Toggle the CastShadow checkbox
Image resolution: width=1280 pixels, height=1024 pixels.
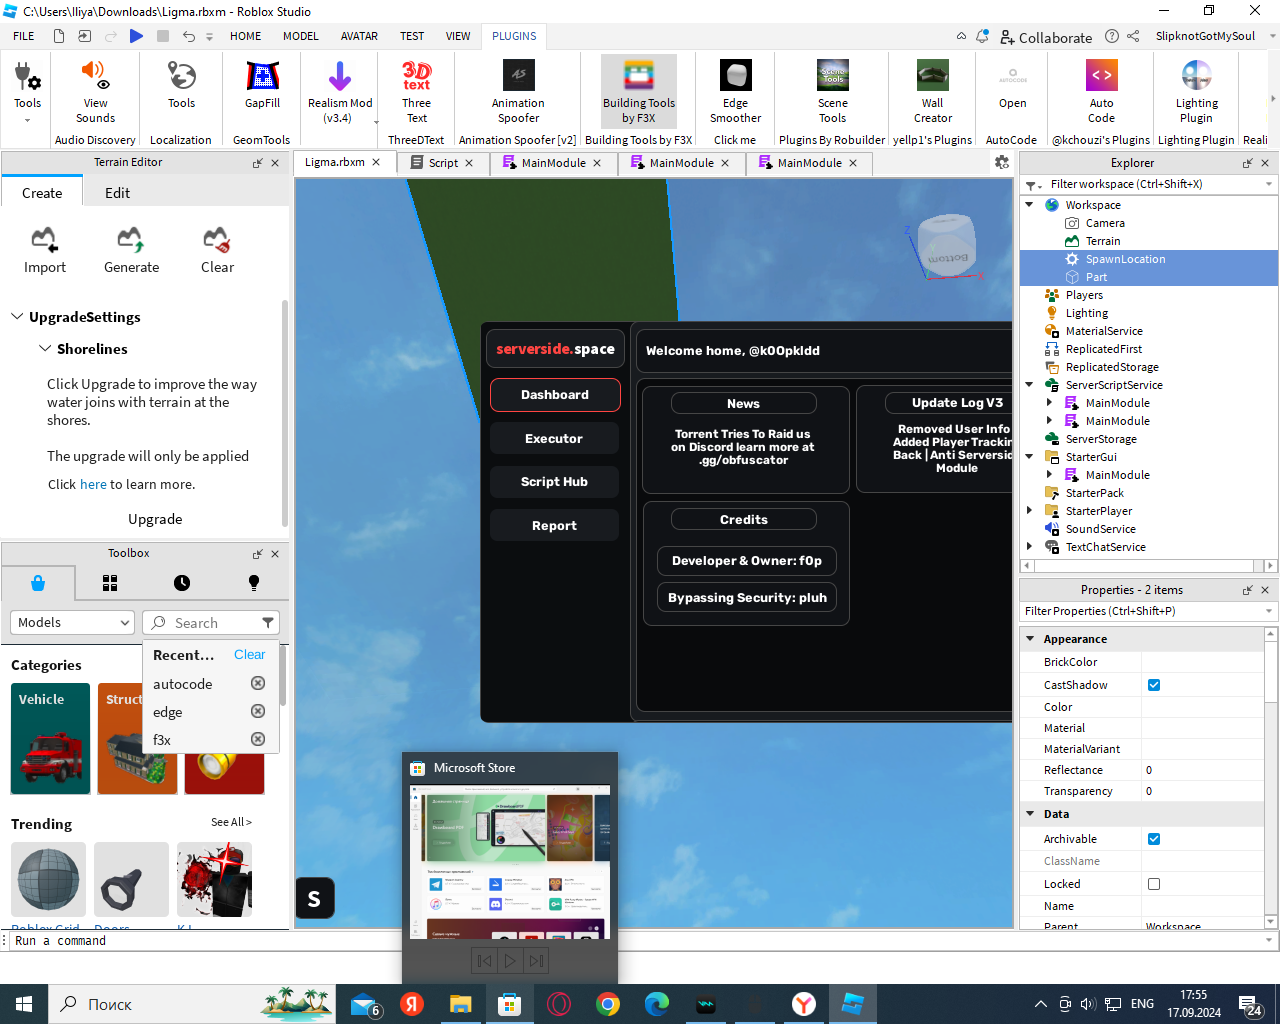pyautogui.click(x=1154, y=685)
